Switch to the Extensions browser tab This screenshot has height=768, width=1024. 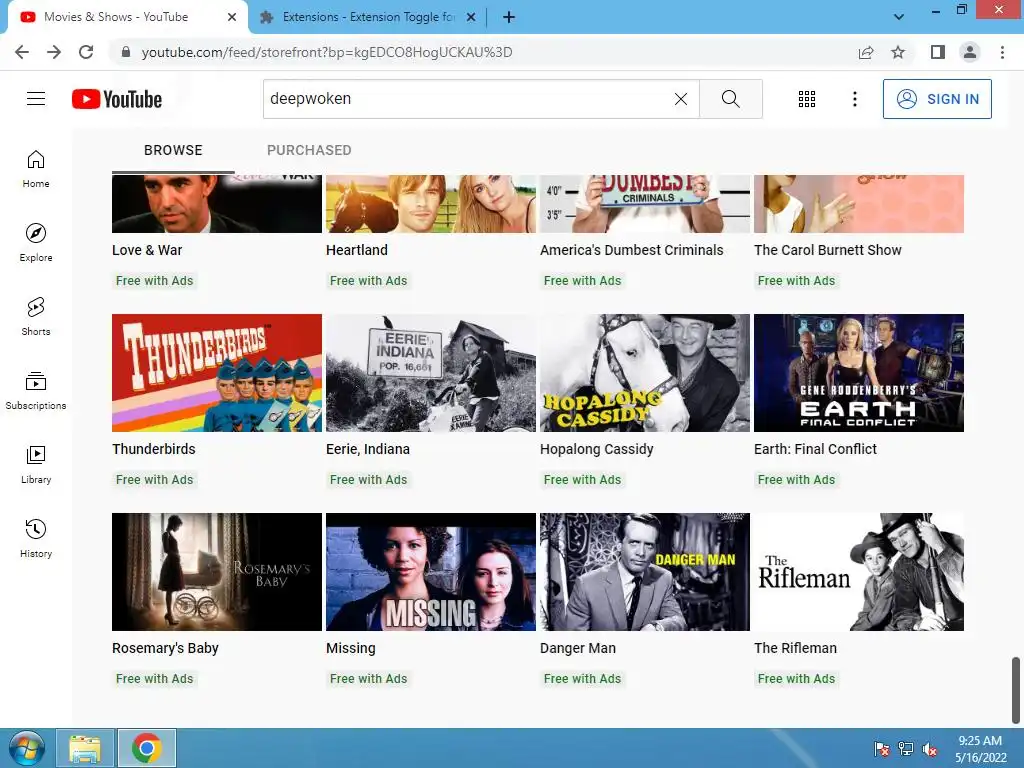pos(367,17)
